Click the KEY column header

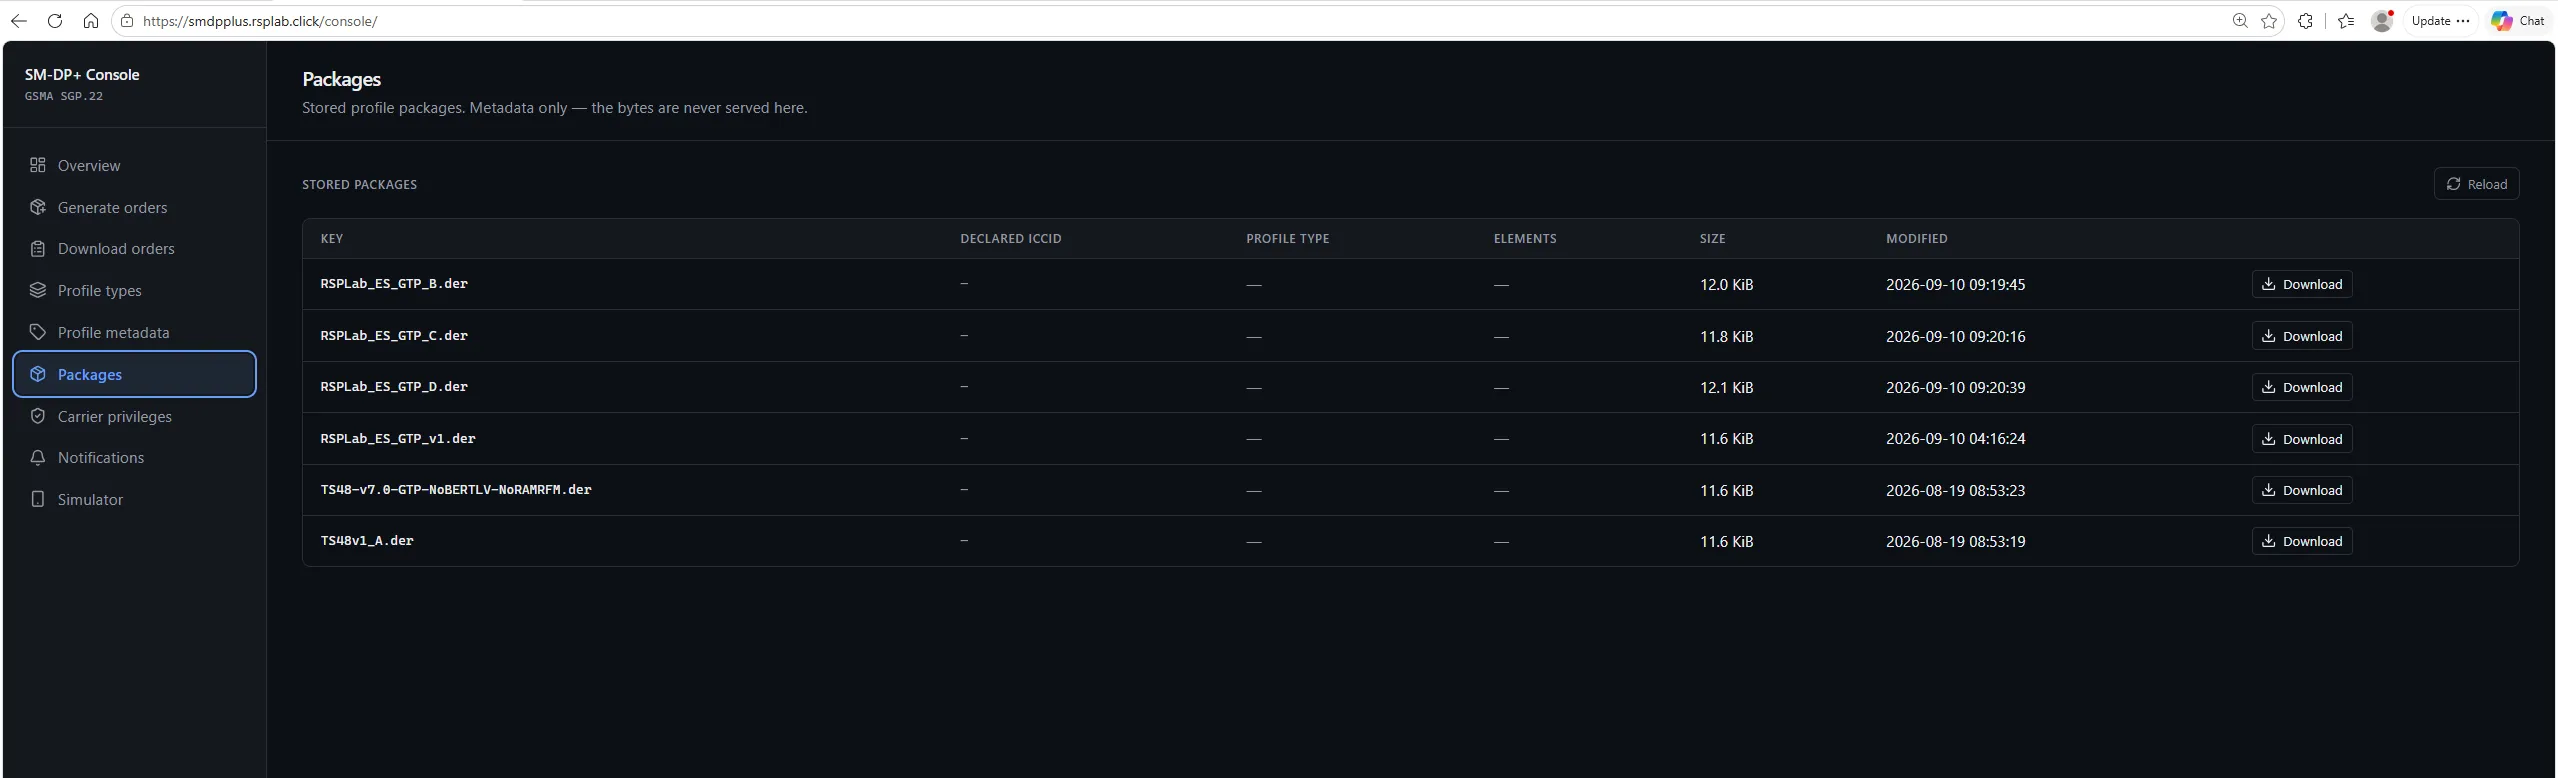coord(332,239)
